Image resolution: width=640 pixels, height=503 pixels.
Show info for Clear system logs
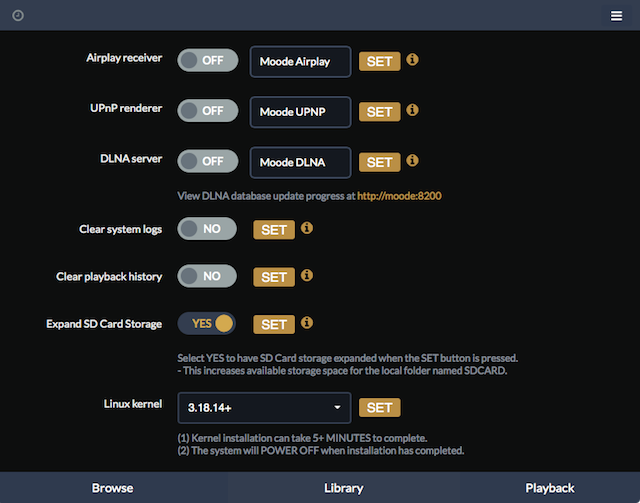click(x=307, y=228)
